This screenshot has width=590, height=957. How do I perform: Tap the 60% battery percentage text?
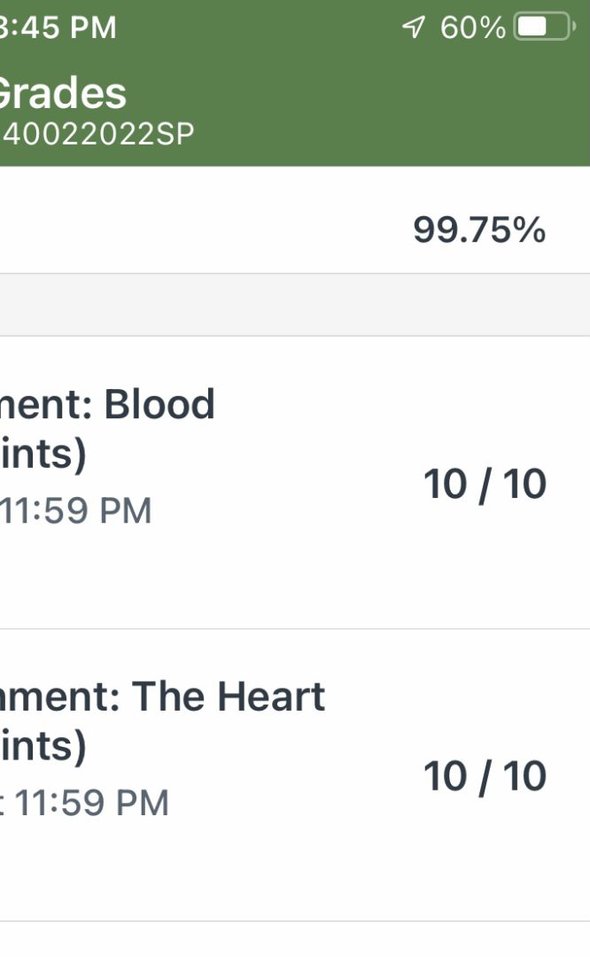point(473,27)
